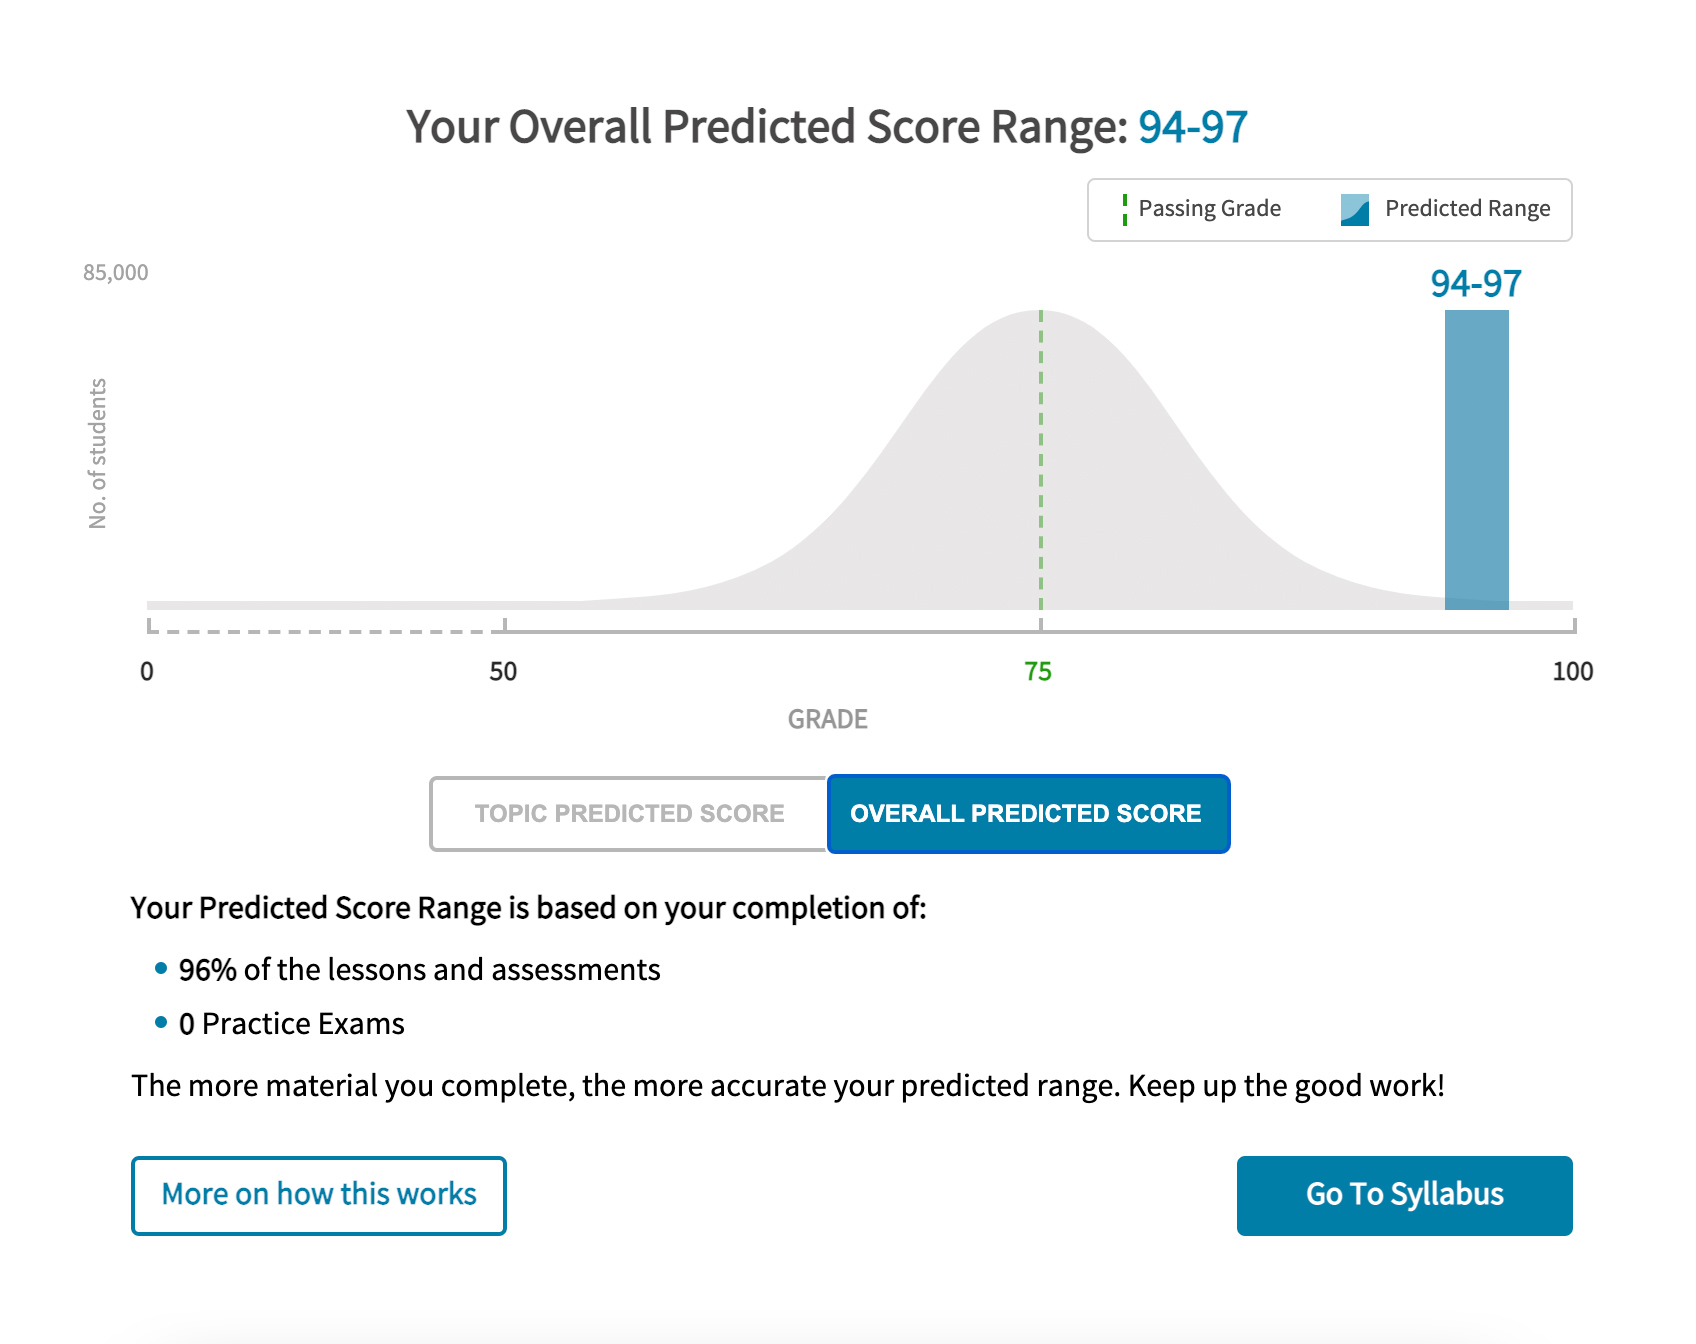Click the Predicted Range legend swatch
The width and height of the screenshot is (1696, 1344).
[x=1355, y=210]
